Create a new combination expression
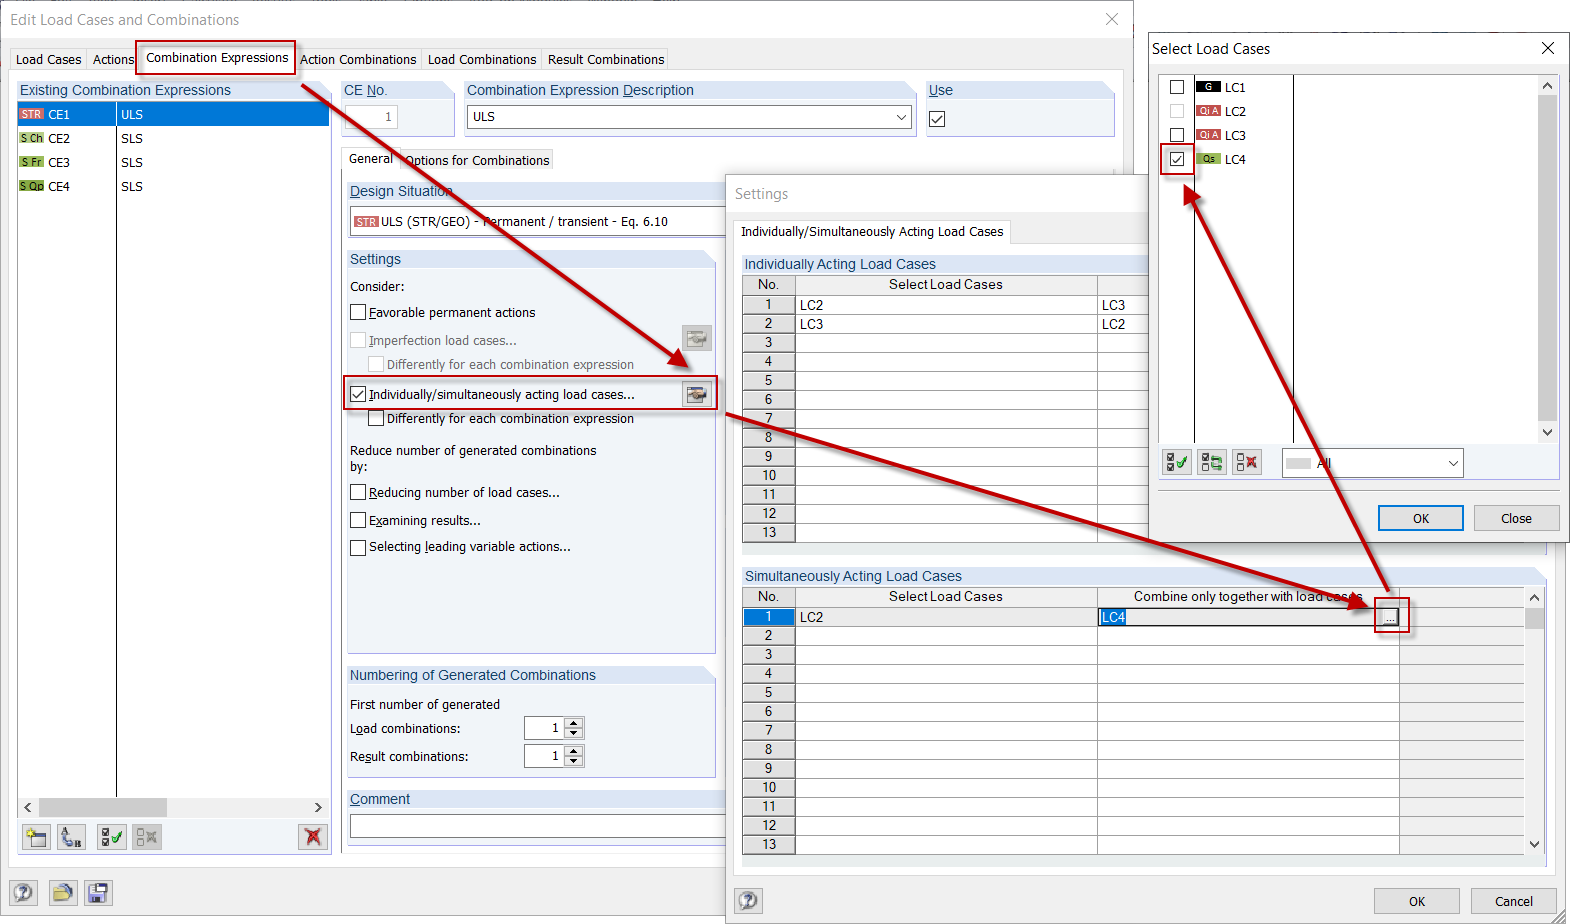This screenshot has height=924, width=1570. pos(36,837)
